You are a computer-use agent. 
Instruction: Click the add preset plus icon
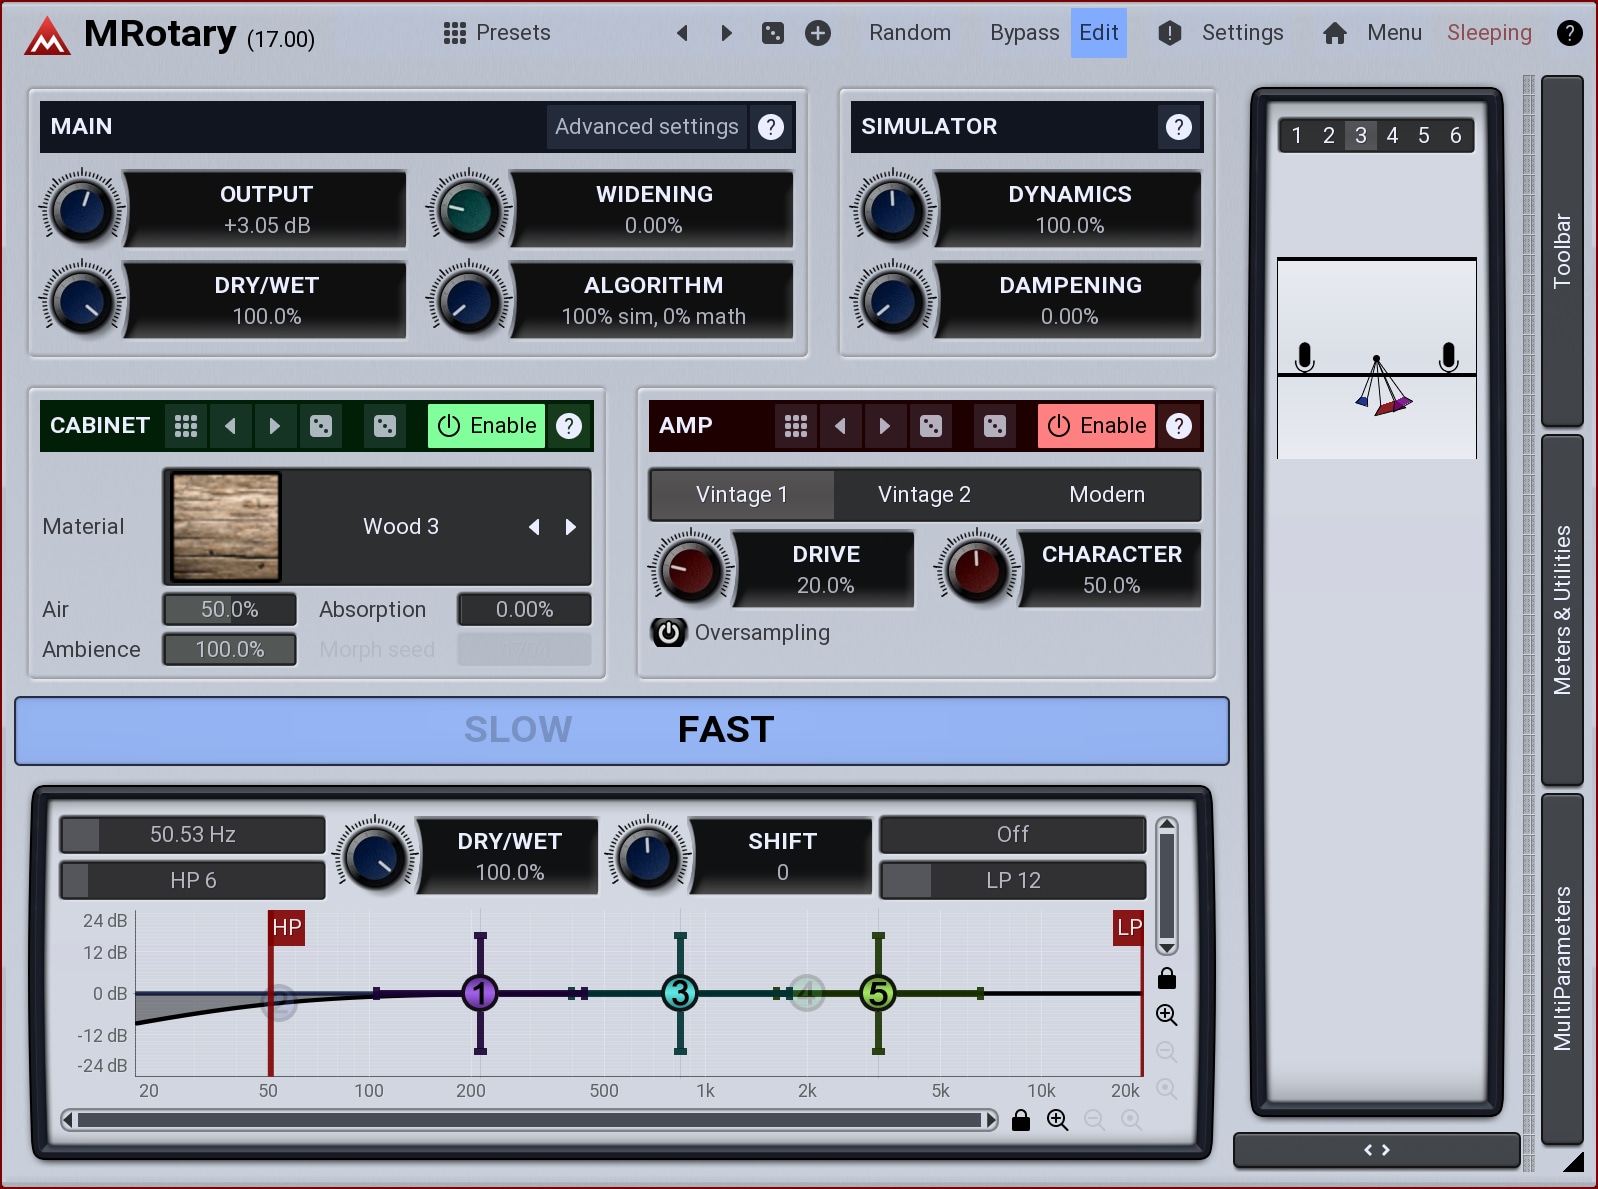point(818,33)
